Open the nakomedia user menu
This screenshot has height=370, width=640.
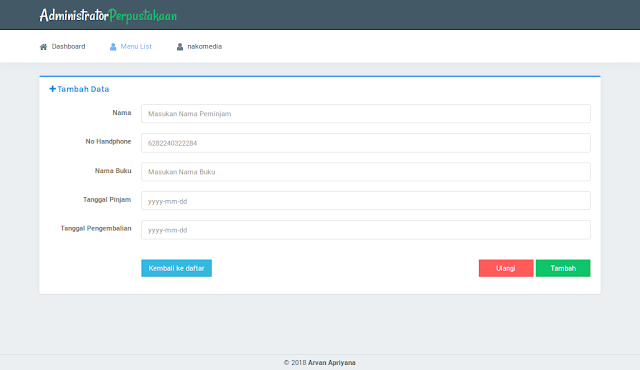pyautogui.click(x=199, y=47)
